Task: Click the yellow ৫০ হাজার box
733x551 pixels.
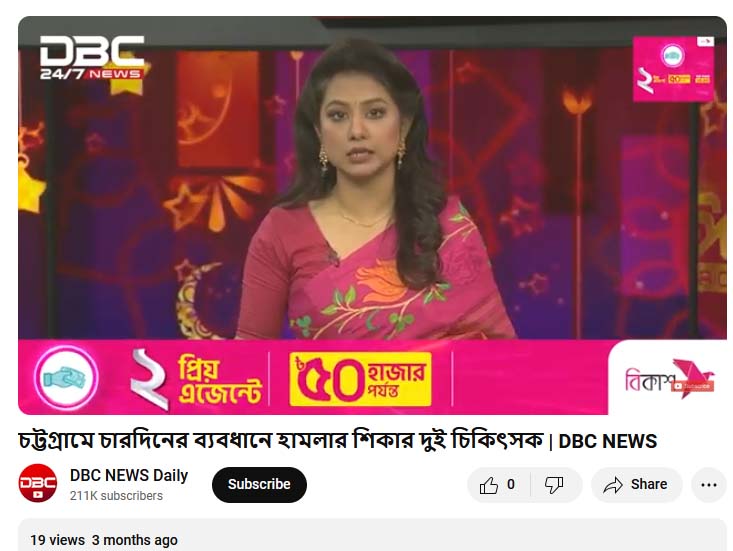Action: click(x=360, y=379)
